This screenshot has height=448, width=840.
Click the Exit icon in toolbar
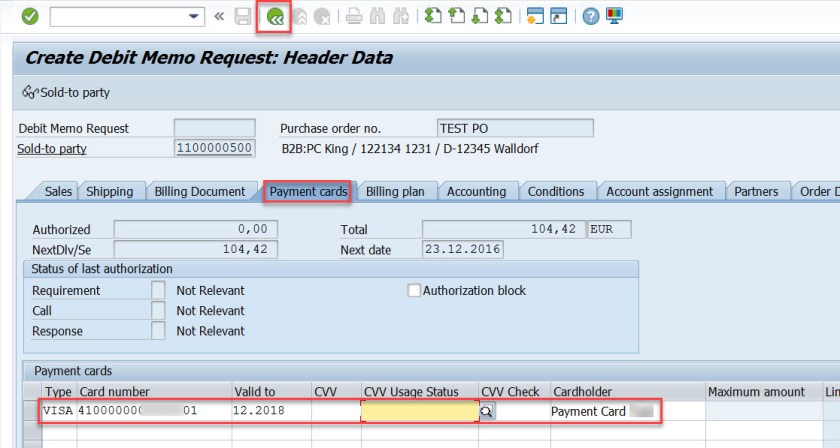[299, 17]
